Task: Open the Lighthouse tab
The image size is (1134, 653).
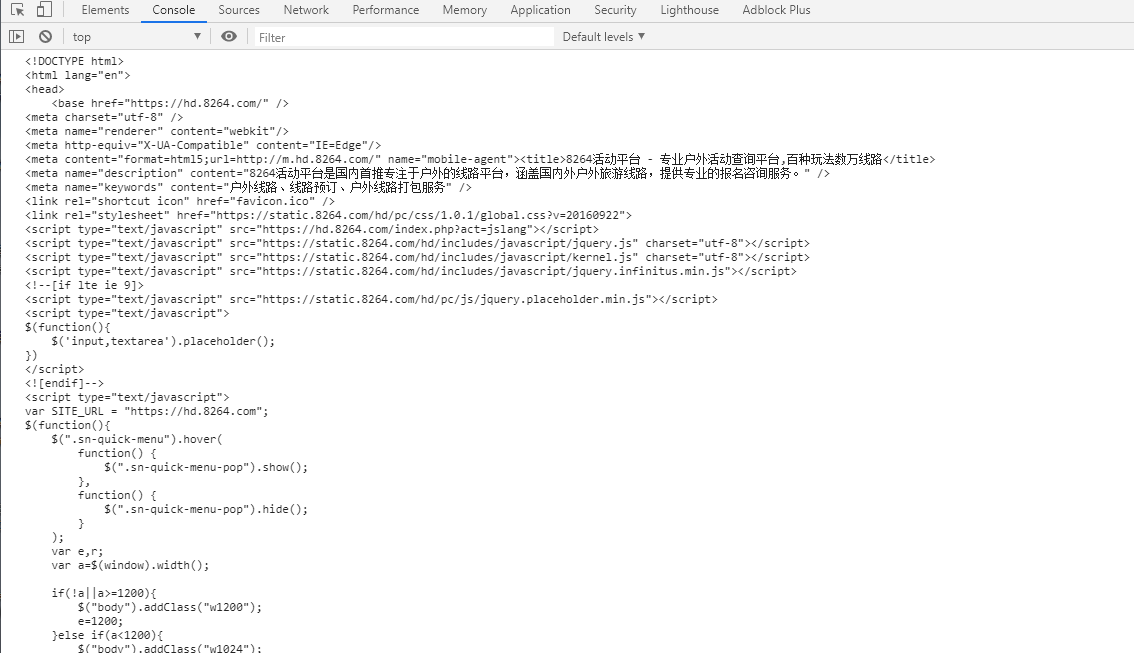Action: point(689,10)
